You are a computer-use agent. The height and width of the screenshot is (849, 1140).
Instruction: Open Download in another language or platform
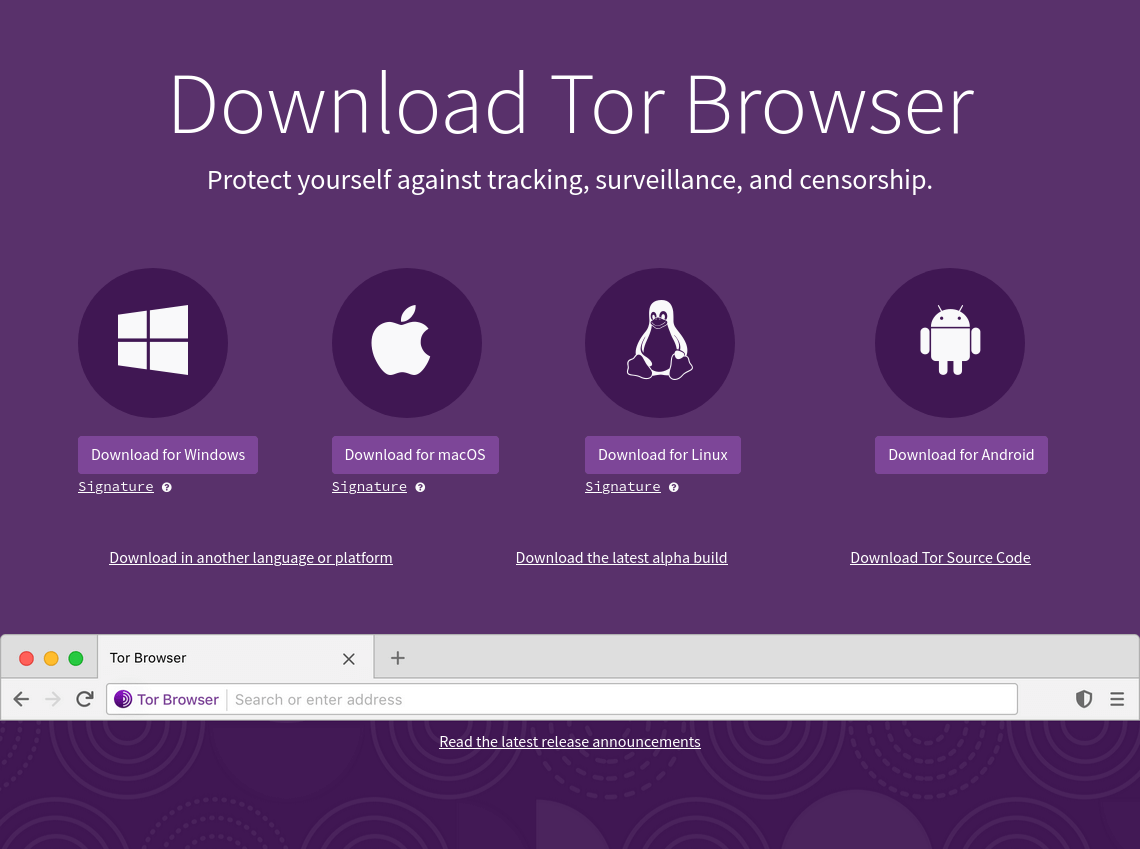pos(251,558)
